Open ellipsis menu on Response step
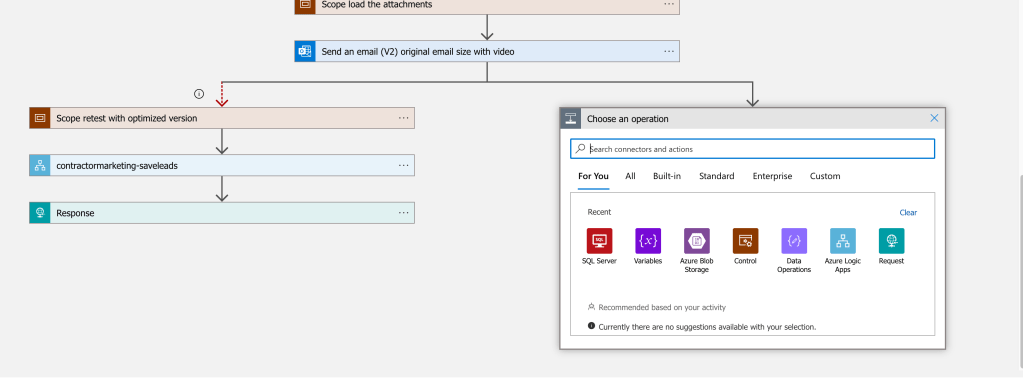This screenshot has height=387, width=1023. pyautogui.click(x=404, y=212)
